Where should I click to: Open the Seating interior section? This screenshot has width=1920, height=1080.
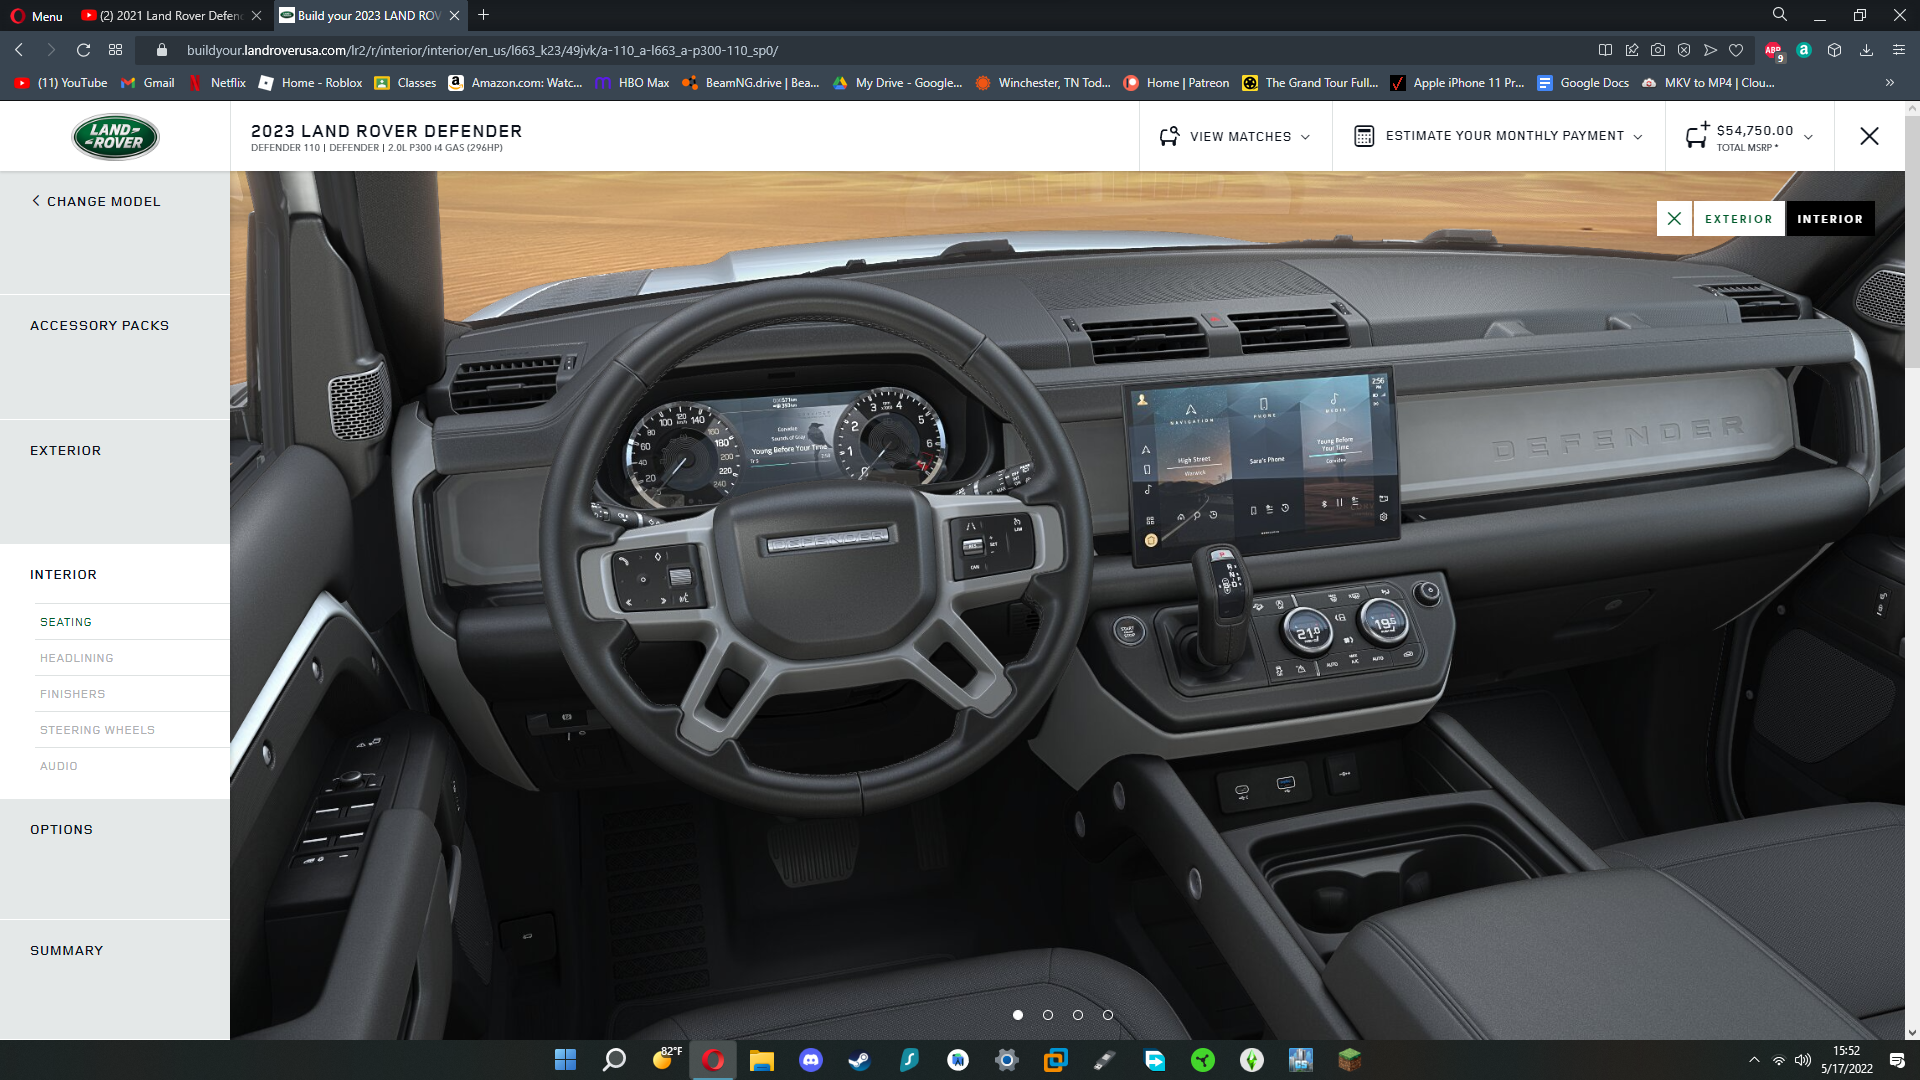point(66,622)
